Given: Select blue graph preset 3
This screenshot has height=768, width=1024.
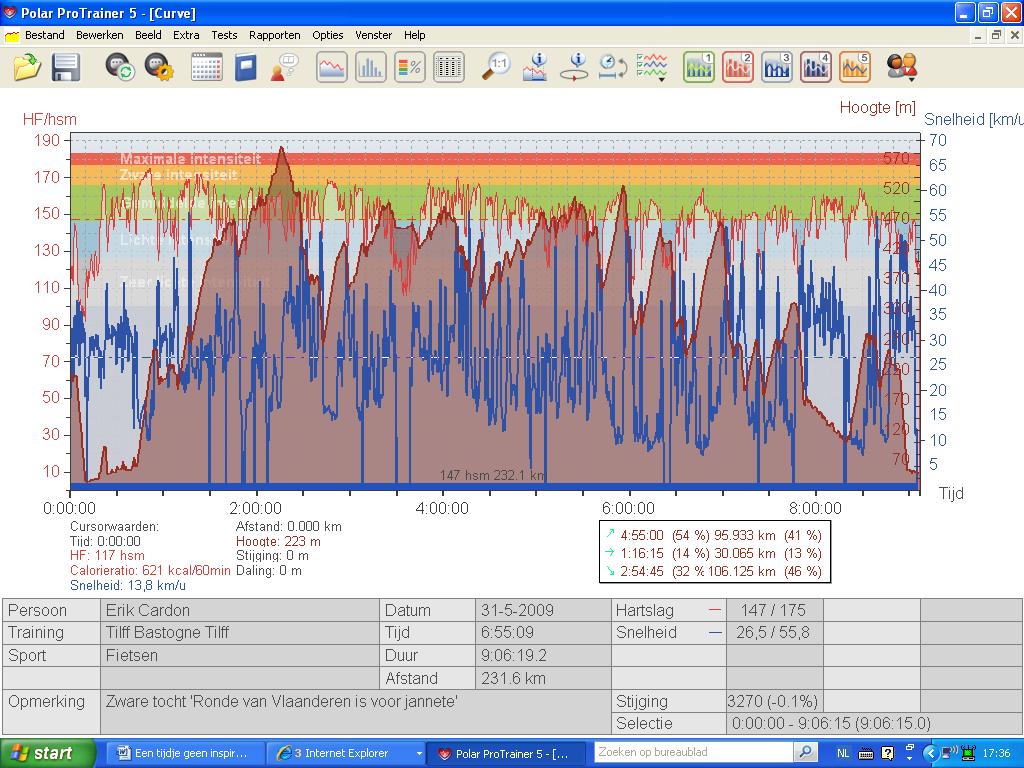Looking at the screenshot, I should tap(777, 67).
